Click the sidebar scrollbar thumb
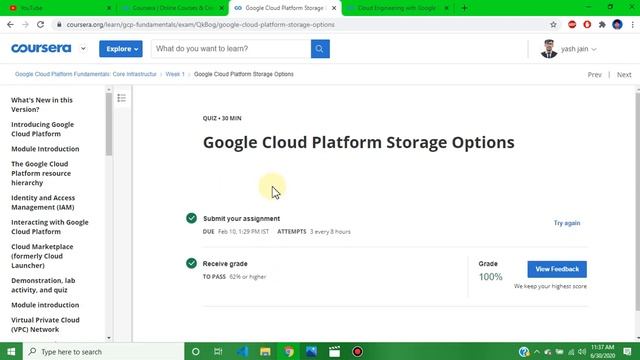The image size is (640, 360). point(109,124)
